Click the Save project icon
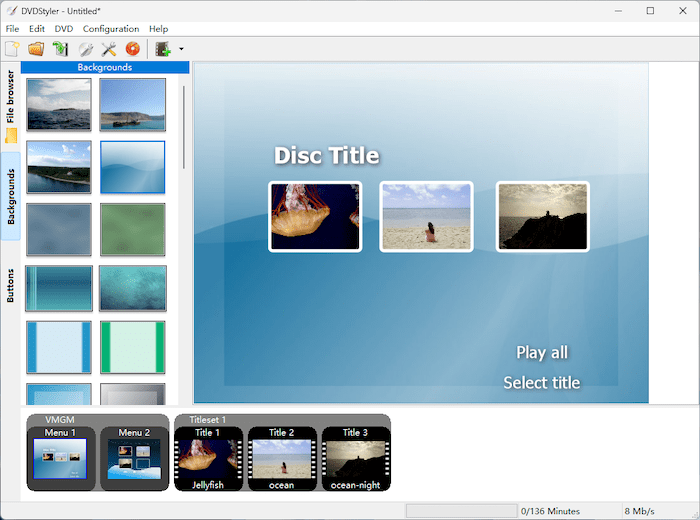 click(60, 48)
